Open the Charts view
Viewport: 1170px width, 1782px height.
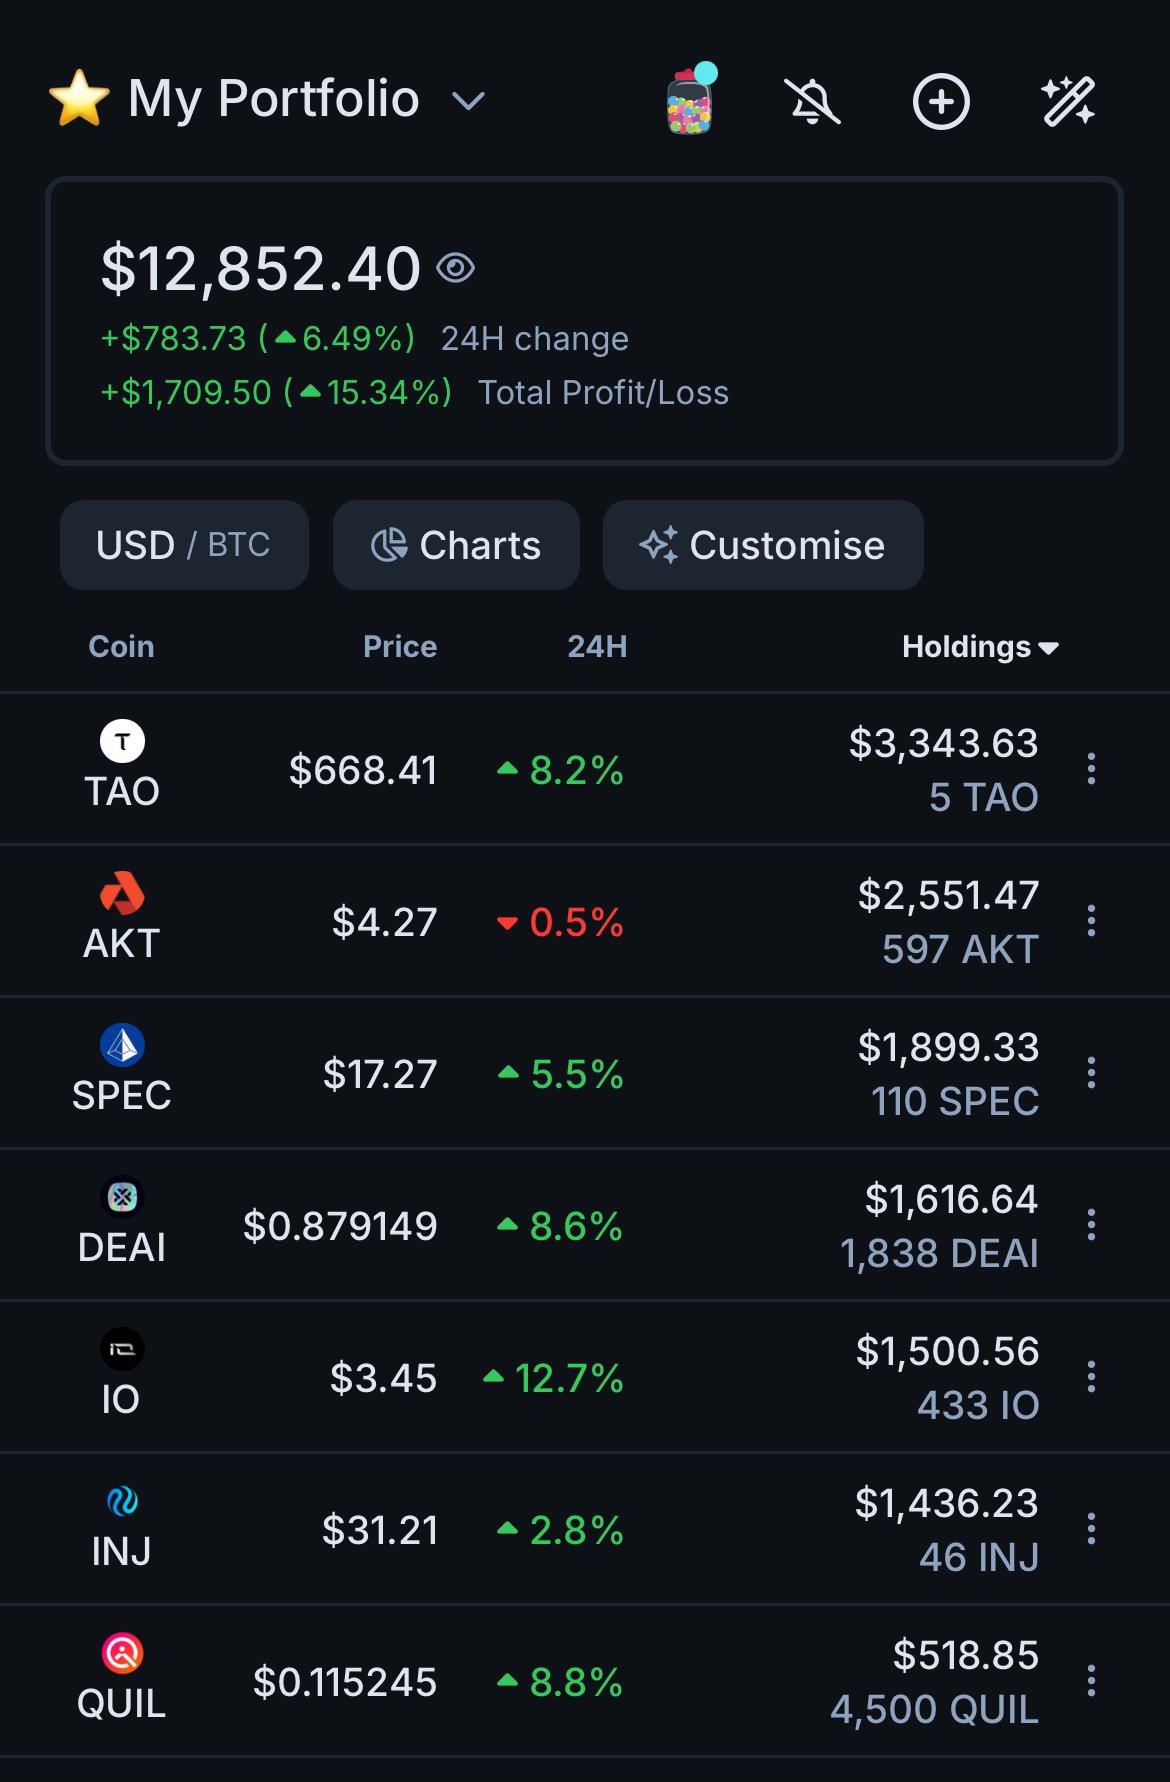(x=456, y=545)
